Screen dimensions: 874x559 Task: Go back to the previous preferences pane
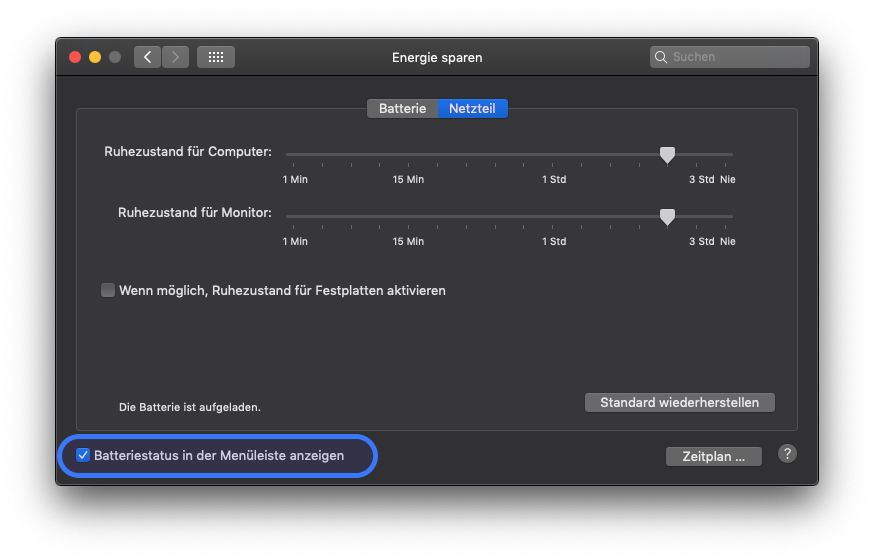(x=148, y=57)
